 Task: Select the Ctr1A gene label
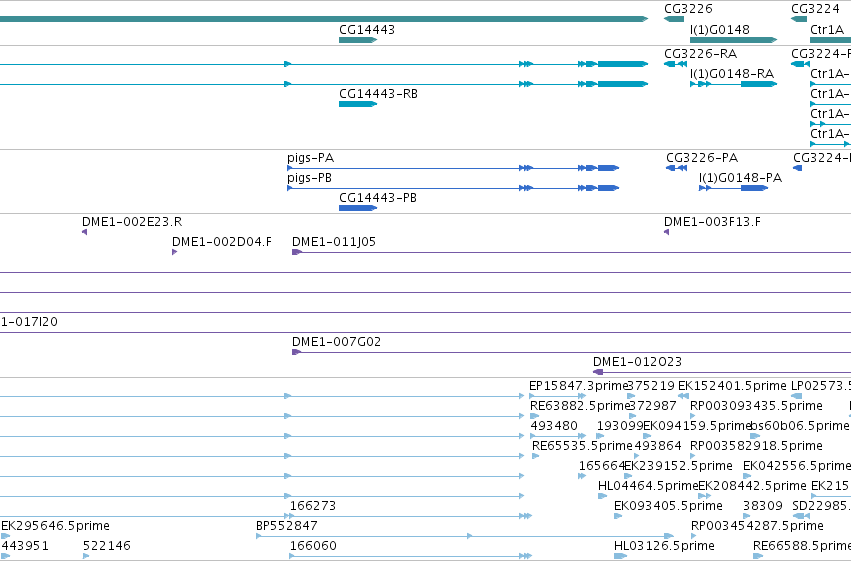[x=827, y=30]
